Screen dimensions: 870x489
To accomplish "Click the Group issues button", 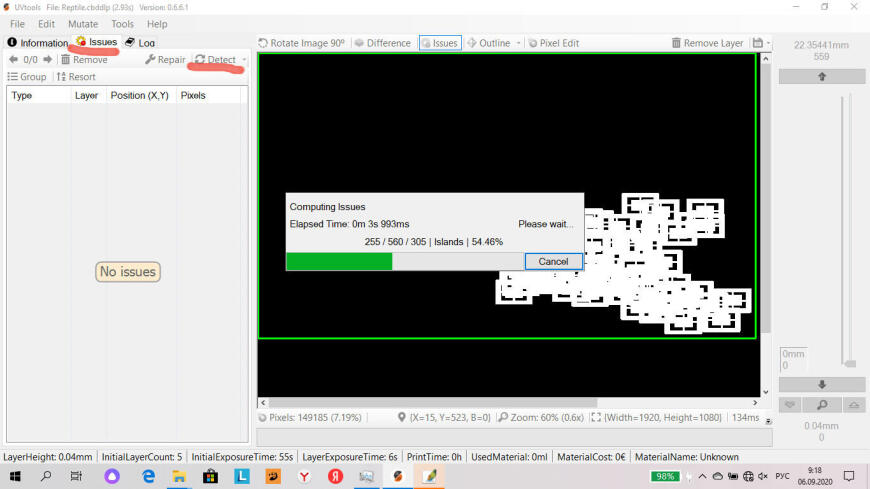I will coord(27,77).
